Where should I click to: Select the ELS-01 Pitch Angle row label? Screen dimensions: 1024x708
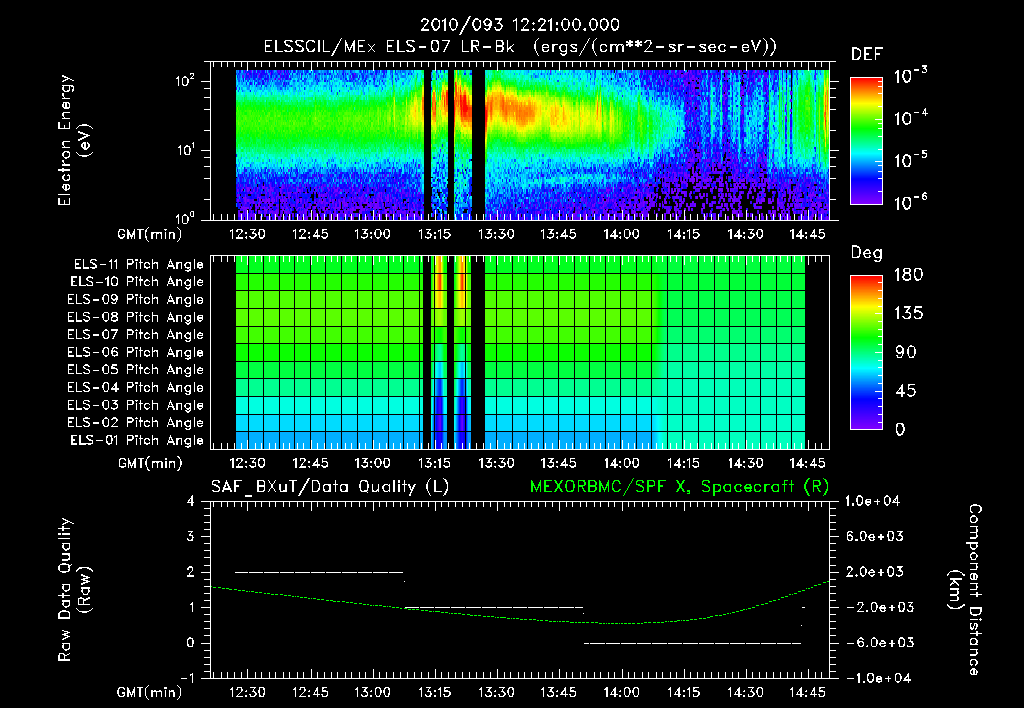[x=137, y=440]
